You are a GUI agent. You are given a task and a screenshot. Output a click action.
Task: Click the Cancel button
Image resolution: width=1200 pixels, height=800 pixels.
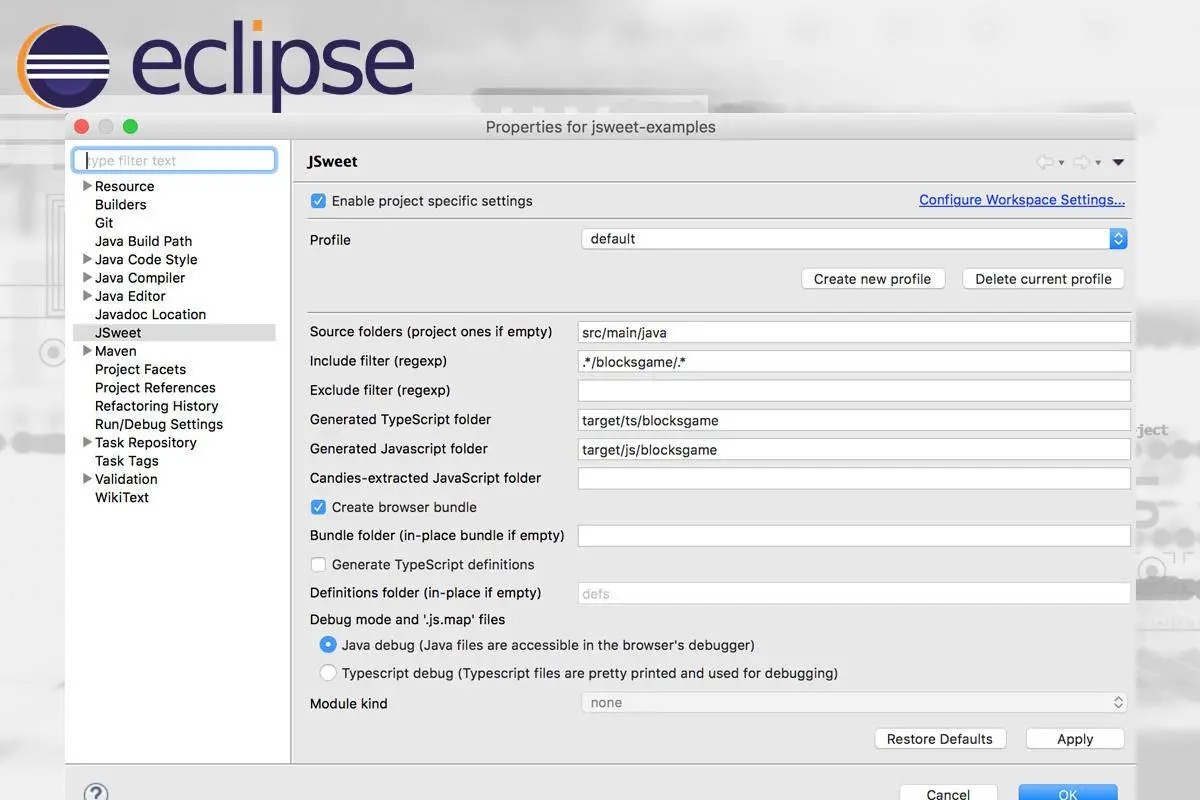pyautogui.click(x=948, y=793)
